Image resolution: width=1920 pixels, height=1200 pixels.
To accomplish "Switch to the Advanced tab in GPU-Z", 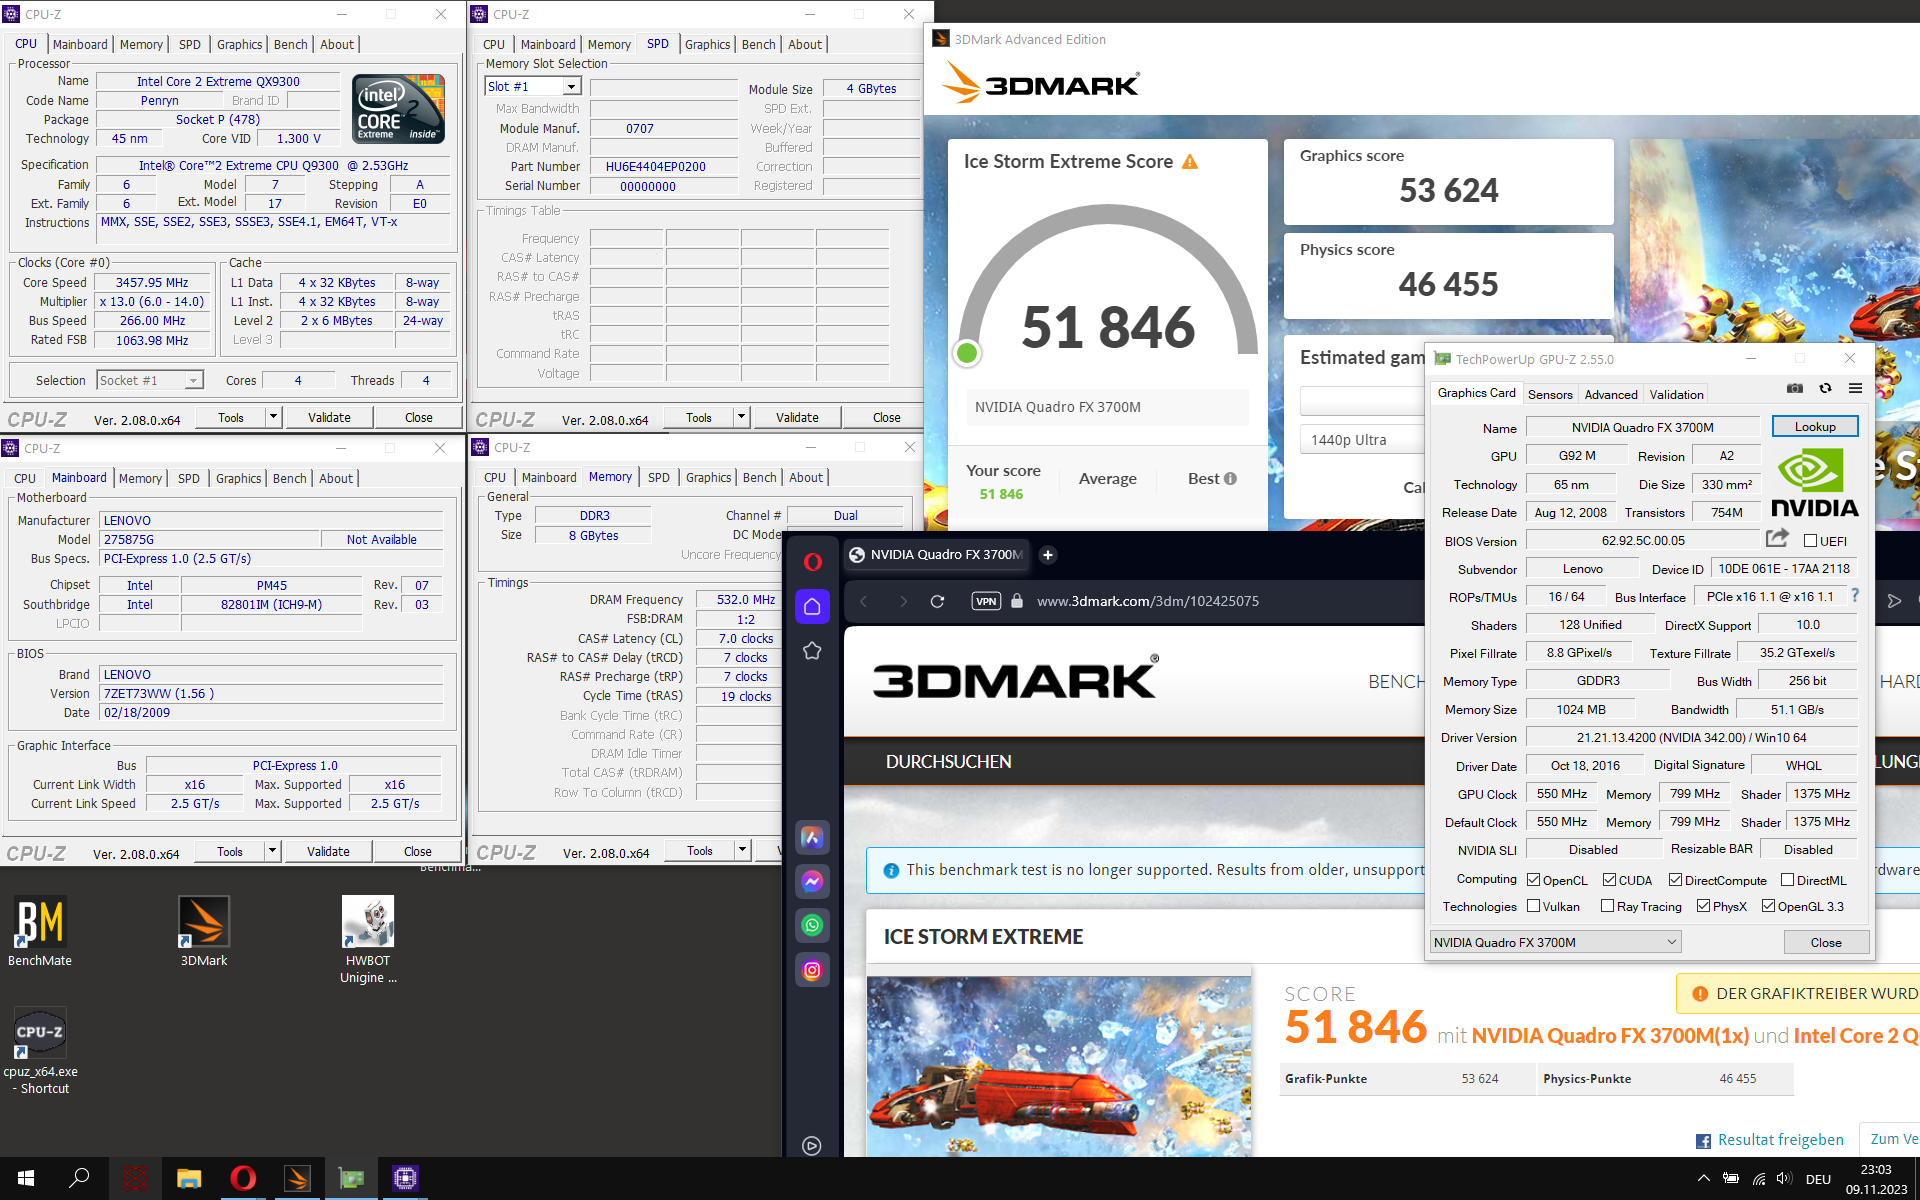I will (1611, 395).
